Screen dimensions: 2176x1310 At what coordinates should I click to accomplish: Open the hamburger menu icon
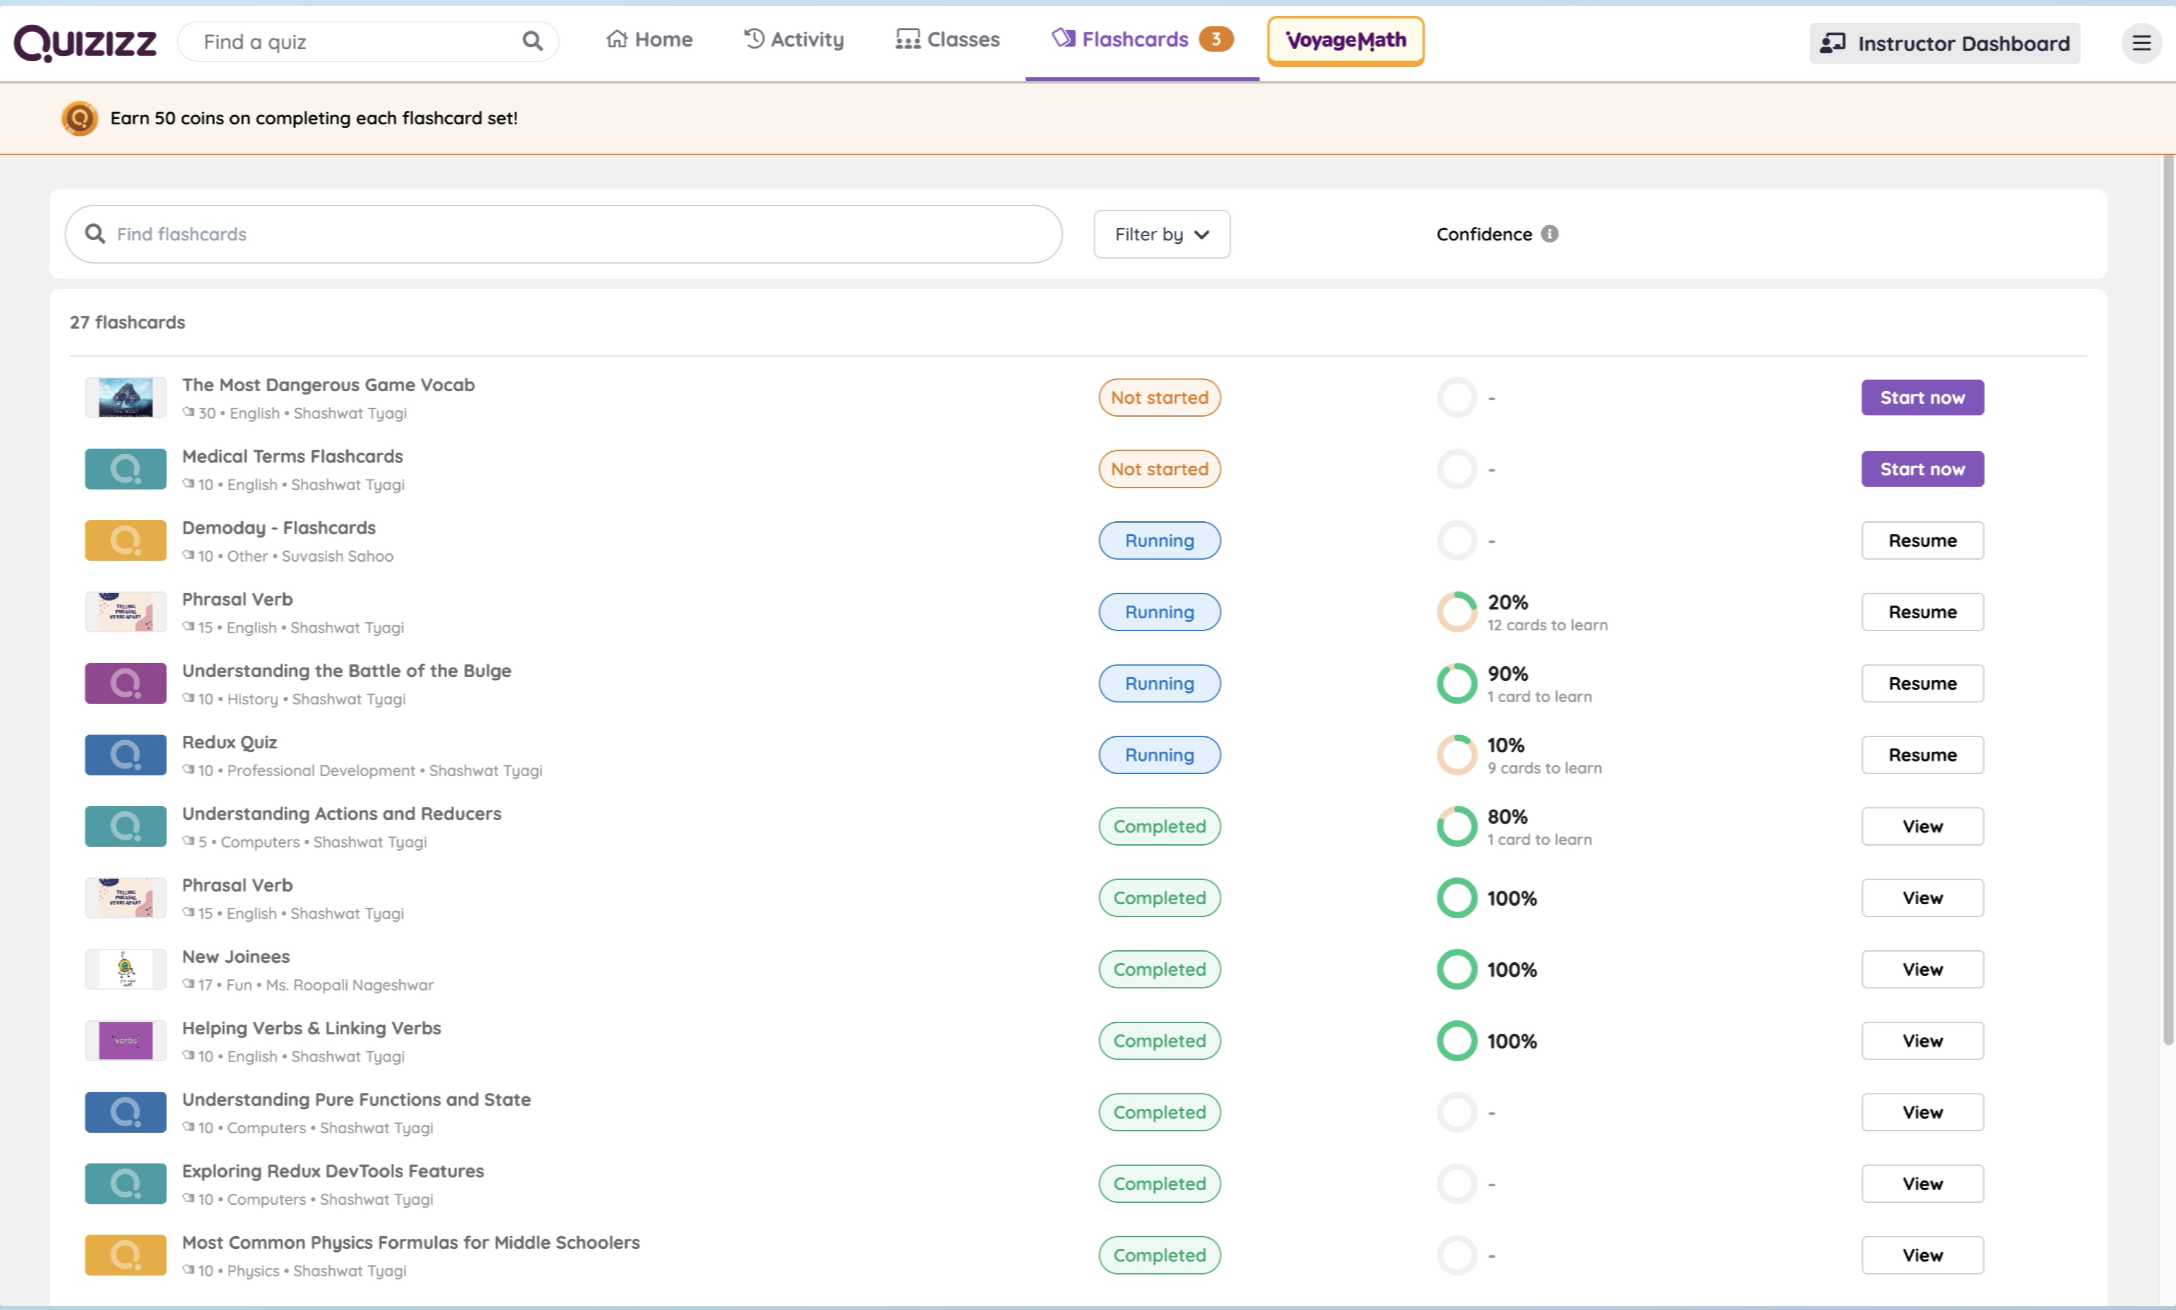pyautogui.click(x=2141, y=43)
